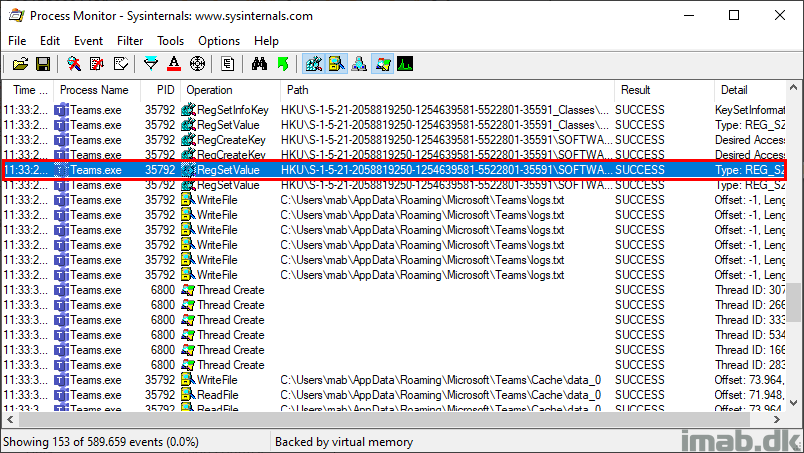Toggle Show Network Activity button
The width and height of the screenshot is (804, 453).
pyautogui.click(x=359, y=64)
